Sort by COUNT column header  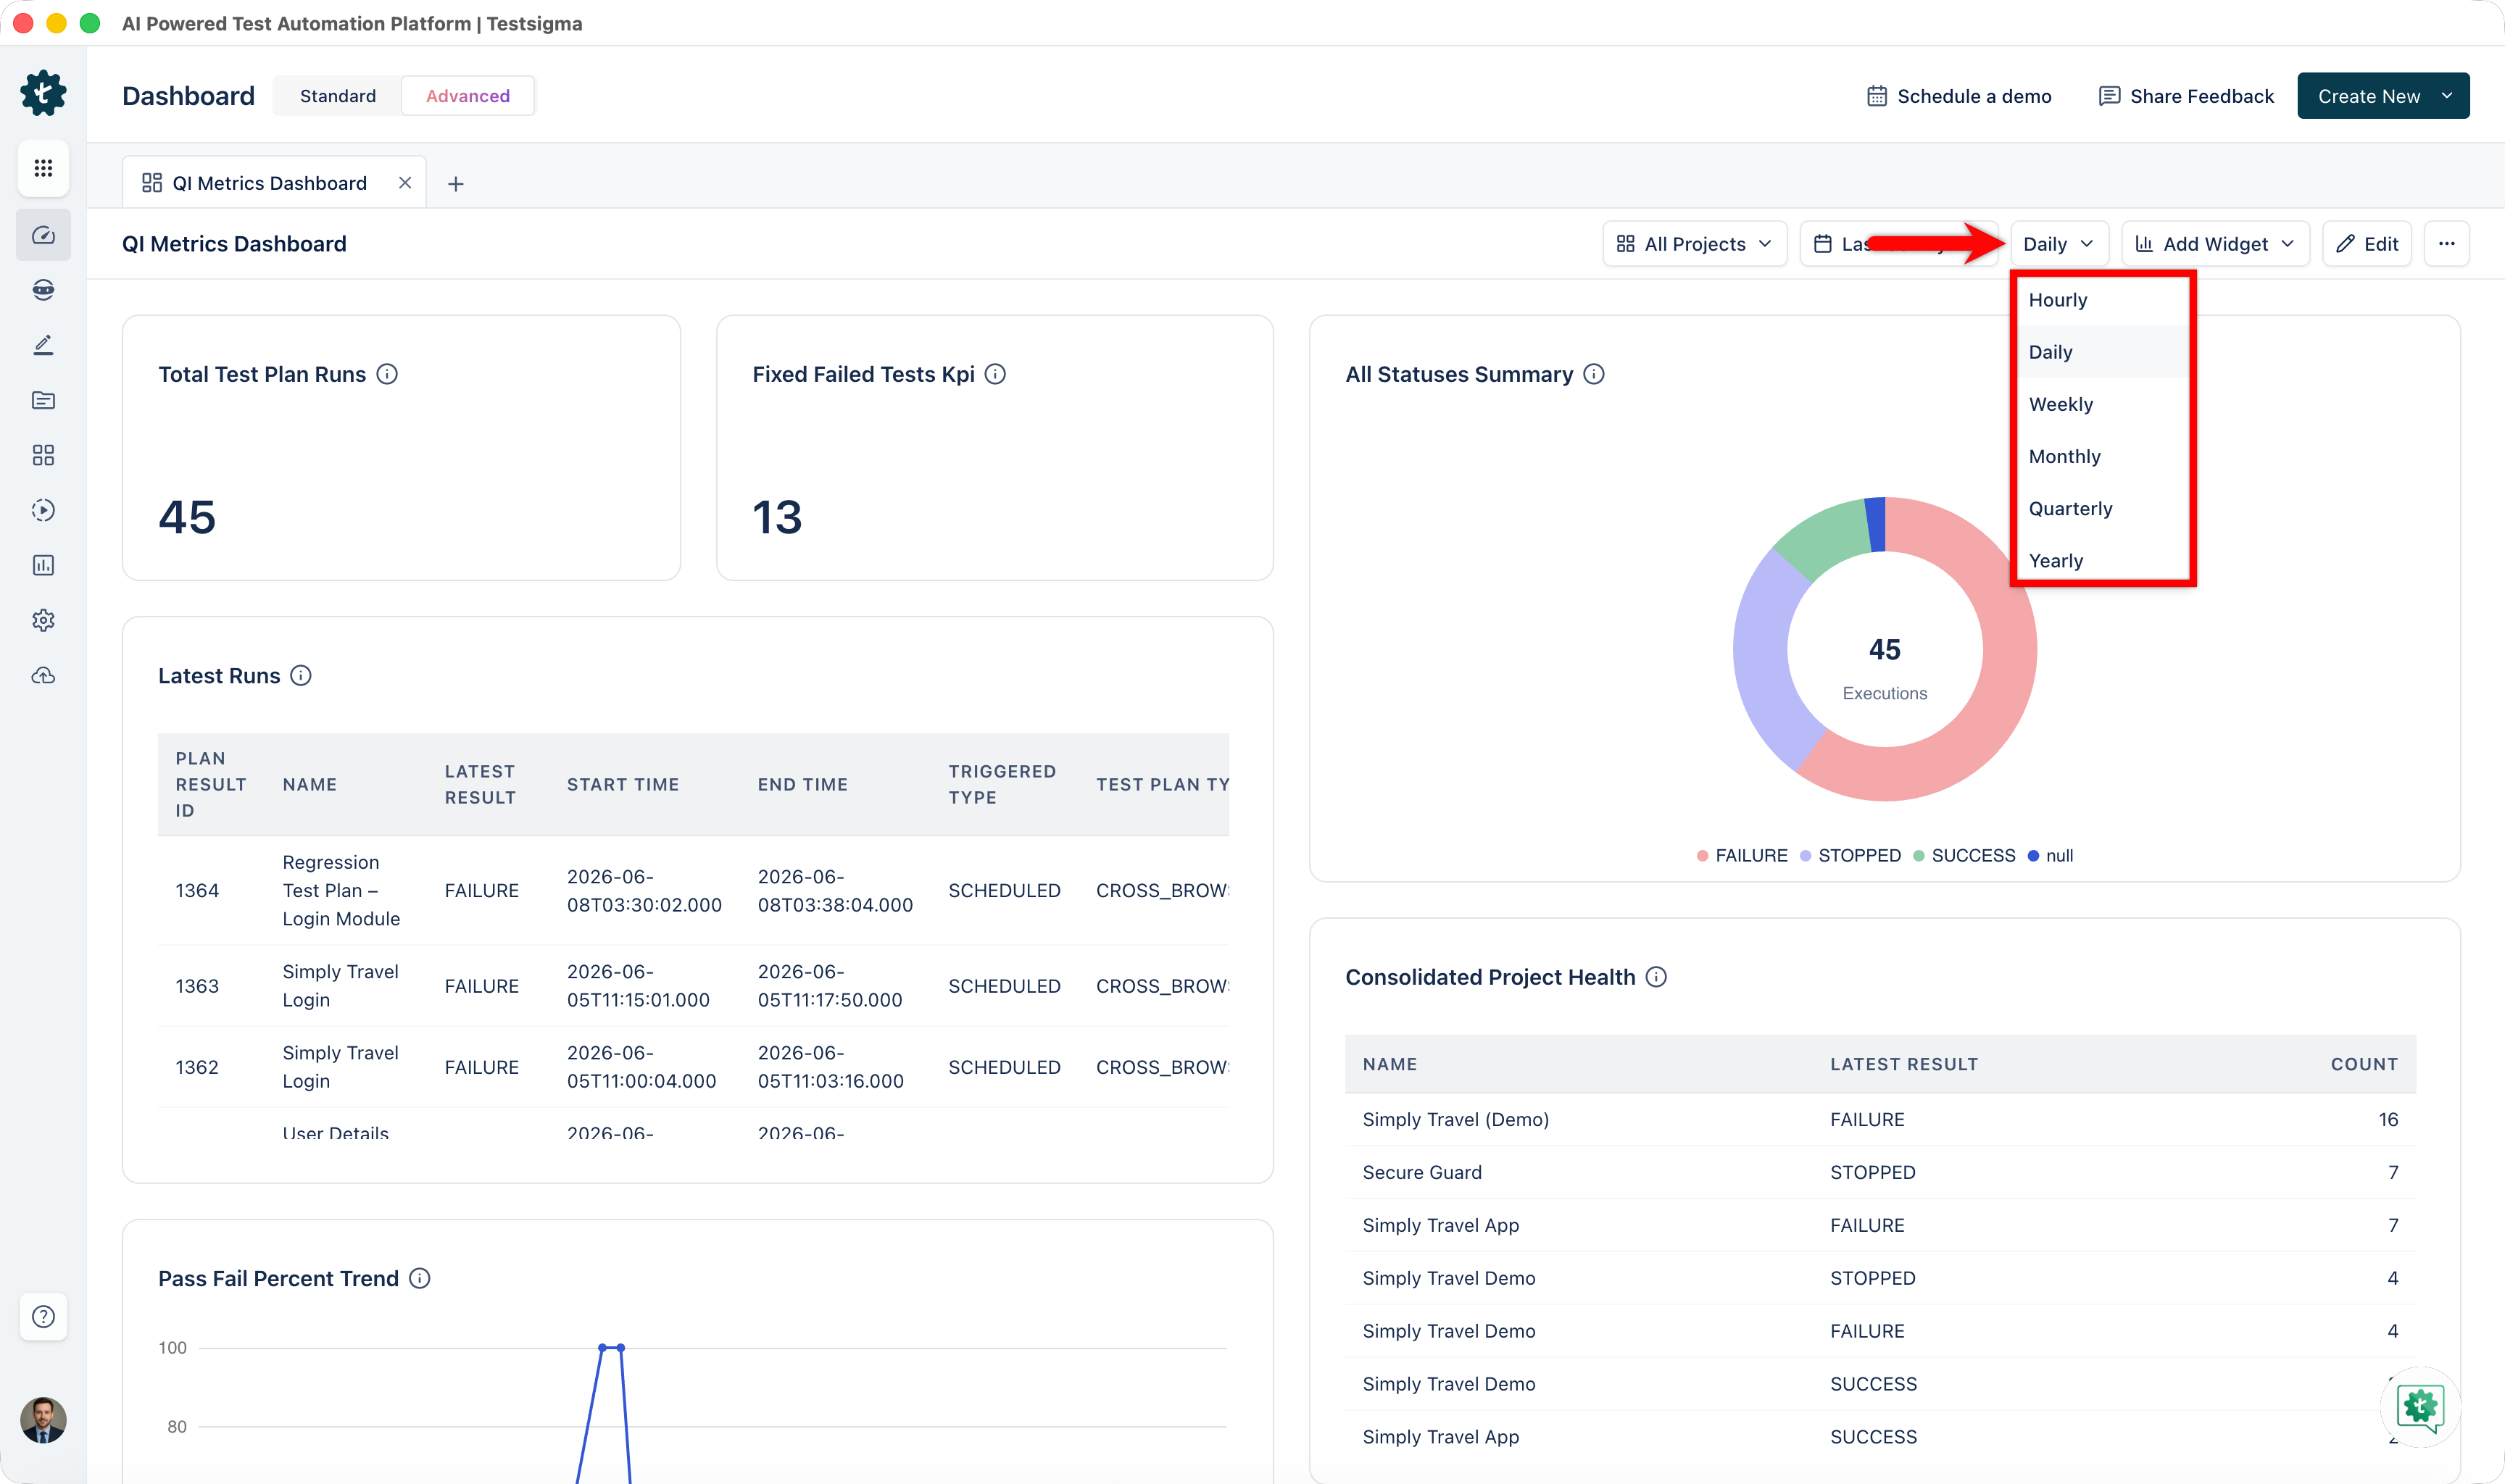tap(2364, 1065)
